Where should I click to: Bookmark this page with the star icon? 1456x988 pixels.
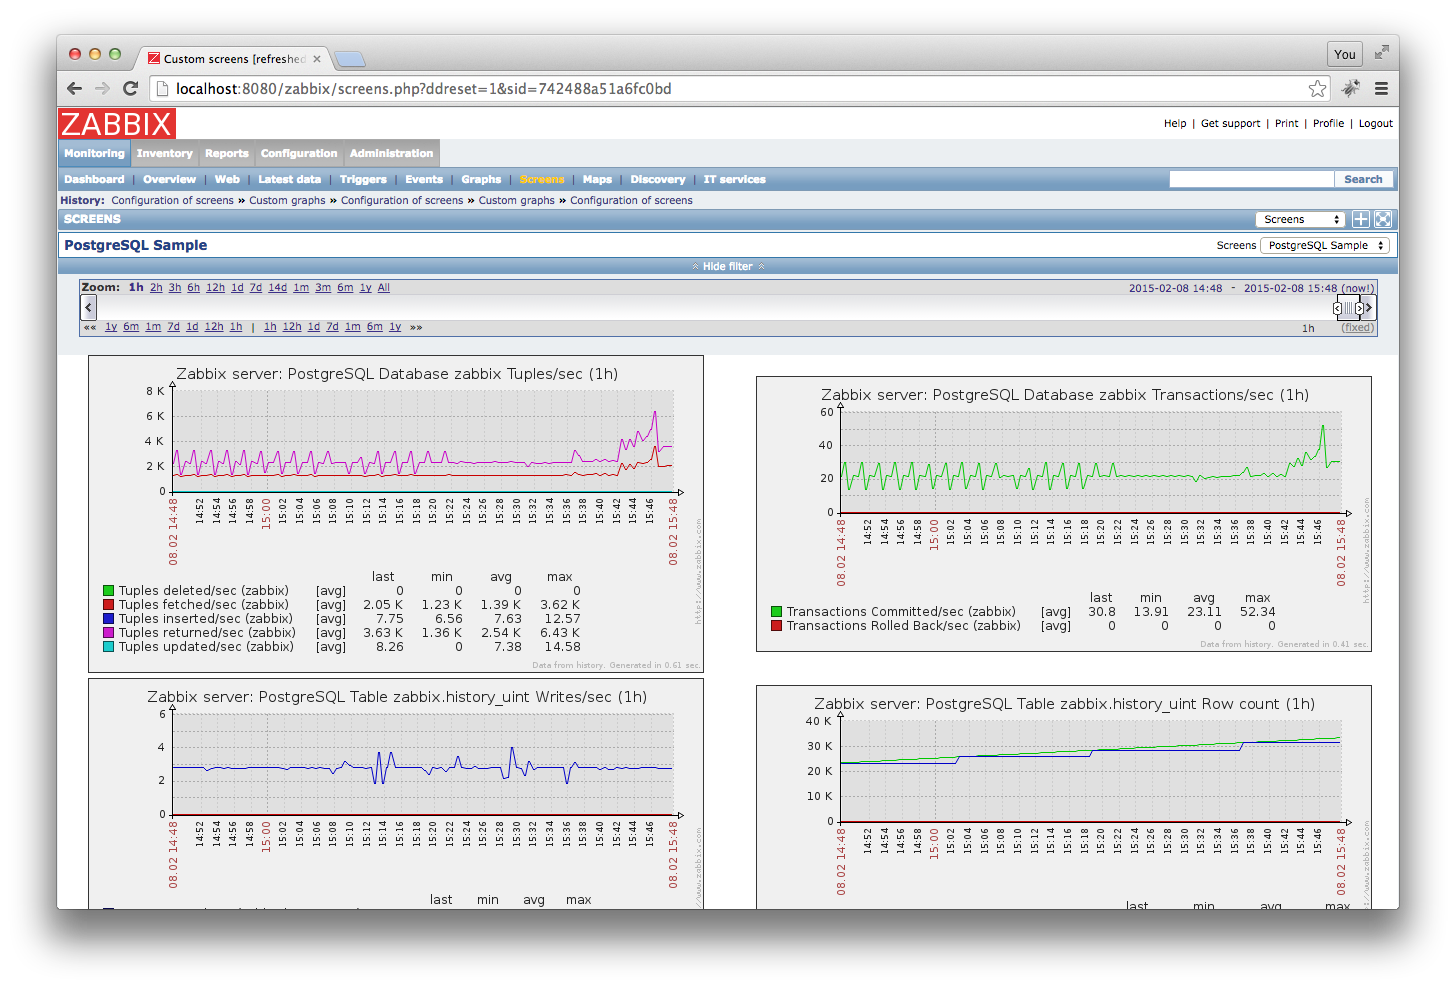pyautogui.click(x=1317, y=89)
